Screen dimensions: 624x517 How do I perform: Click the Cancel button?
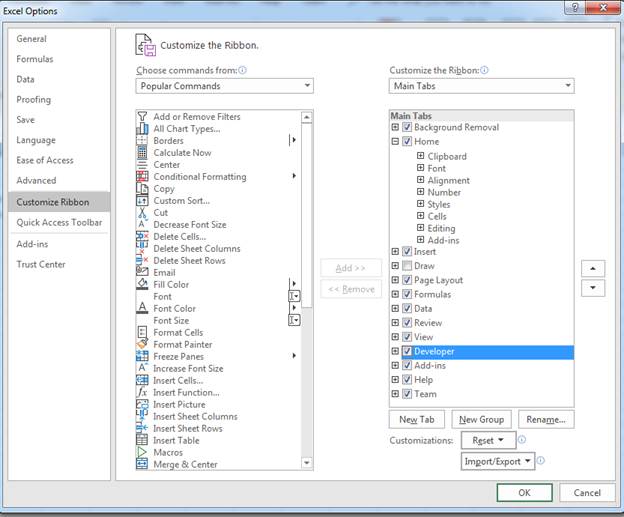click(587, 493)
